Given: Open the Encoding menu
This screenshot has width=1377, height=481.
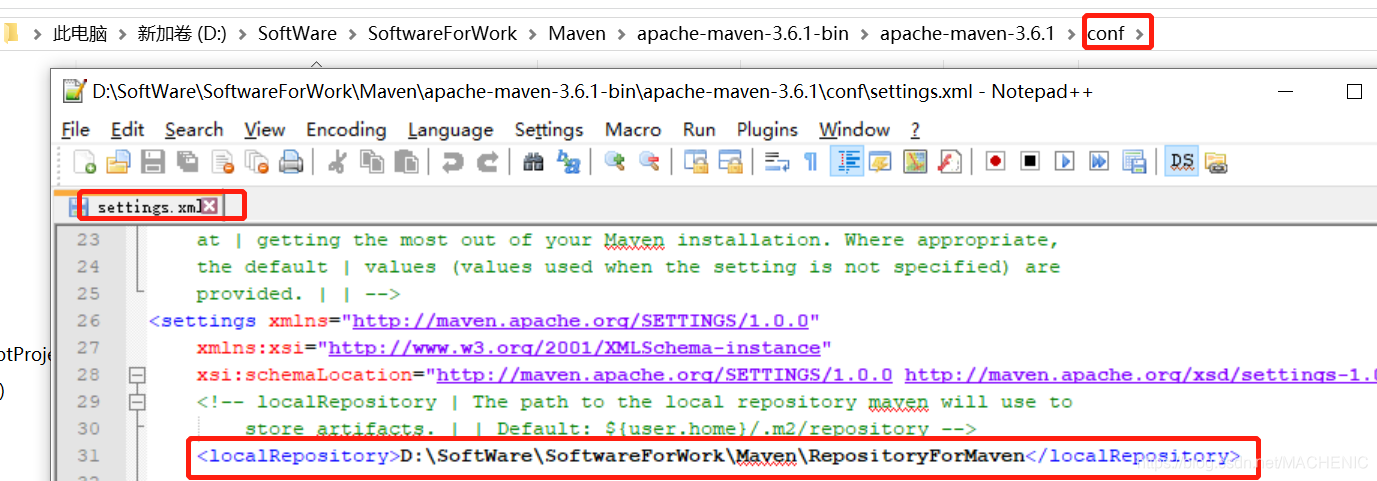Looking at the screenshot, I should click(346, 130).
